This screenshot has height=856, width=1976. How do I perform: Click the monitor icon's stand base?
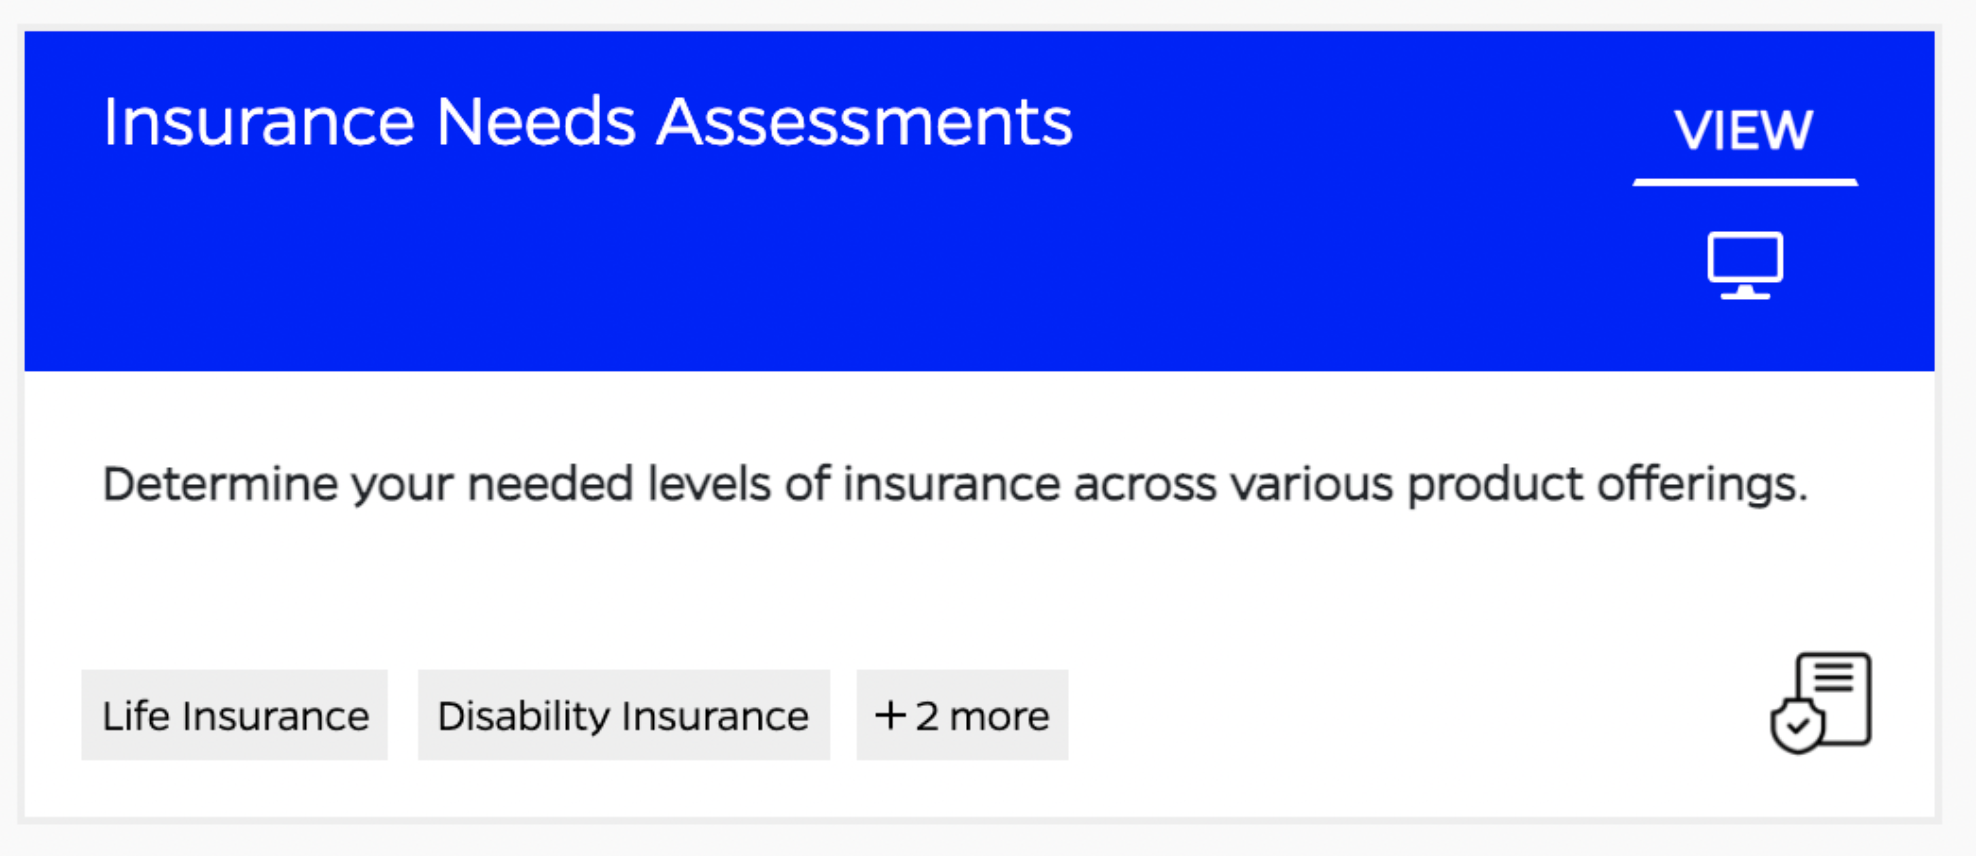[1744, 294]
